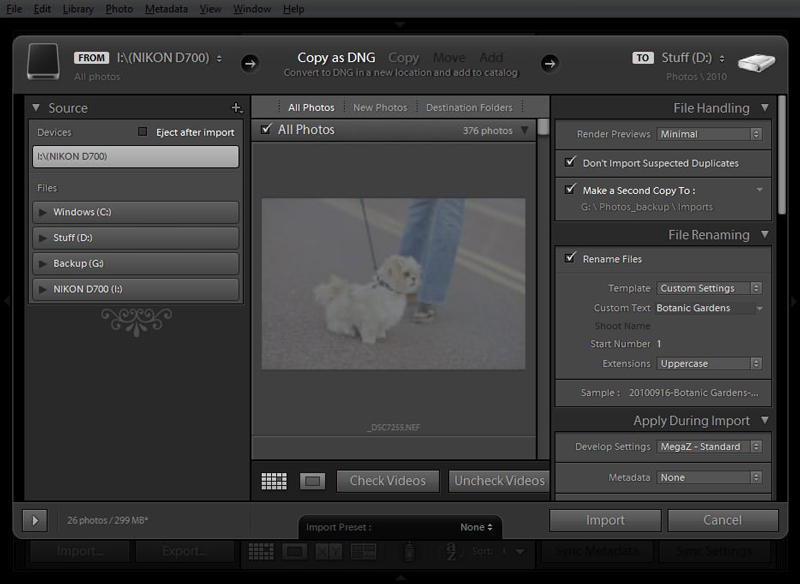Image resolution: width=800 pixels, height=584 pixels.
Task: Enable Eject after import checkbox
Action: coord(143,132)
